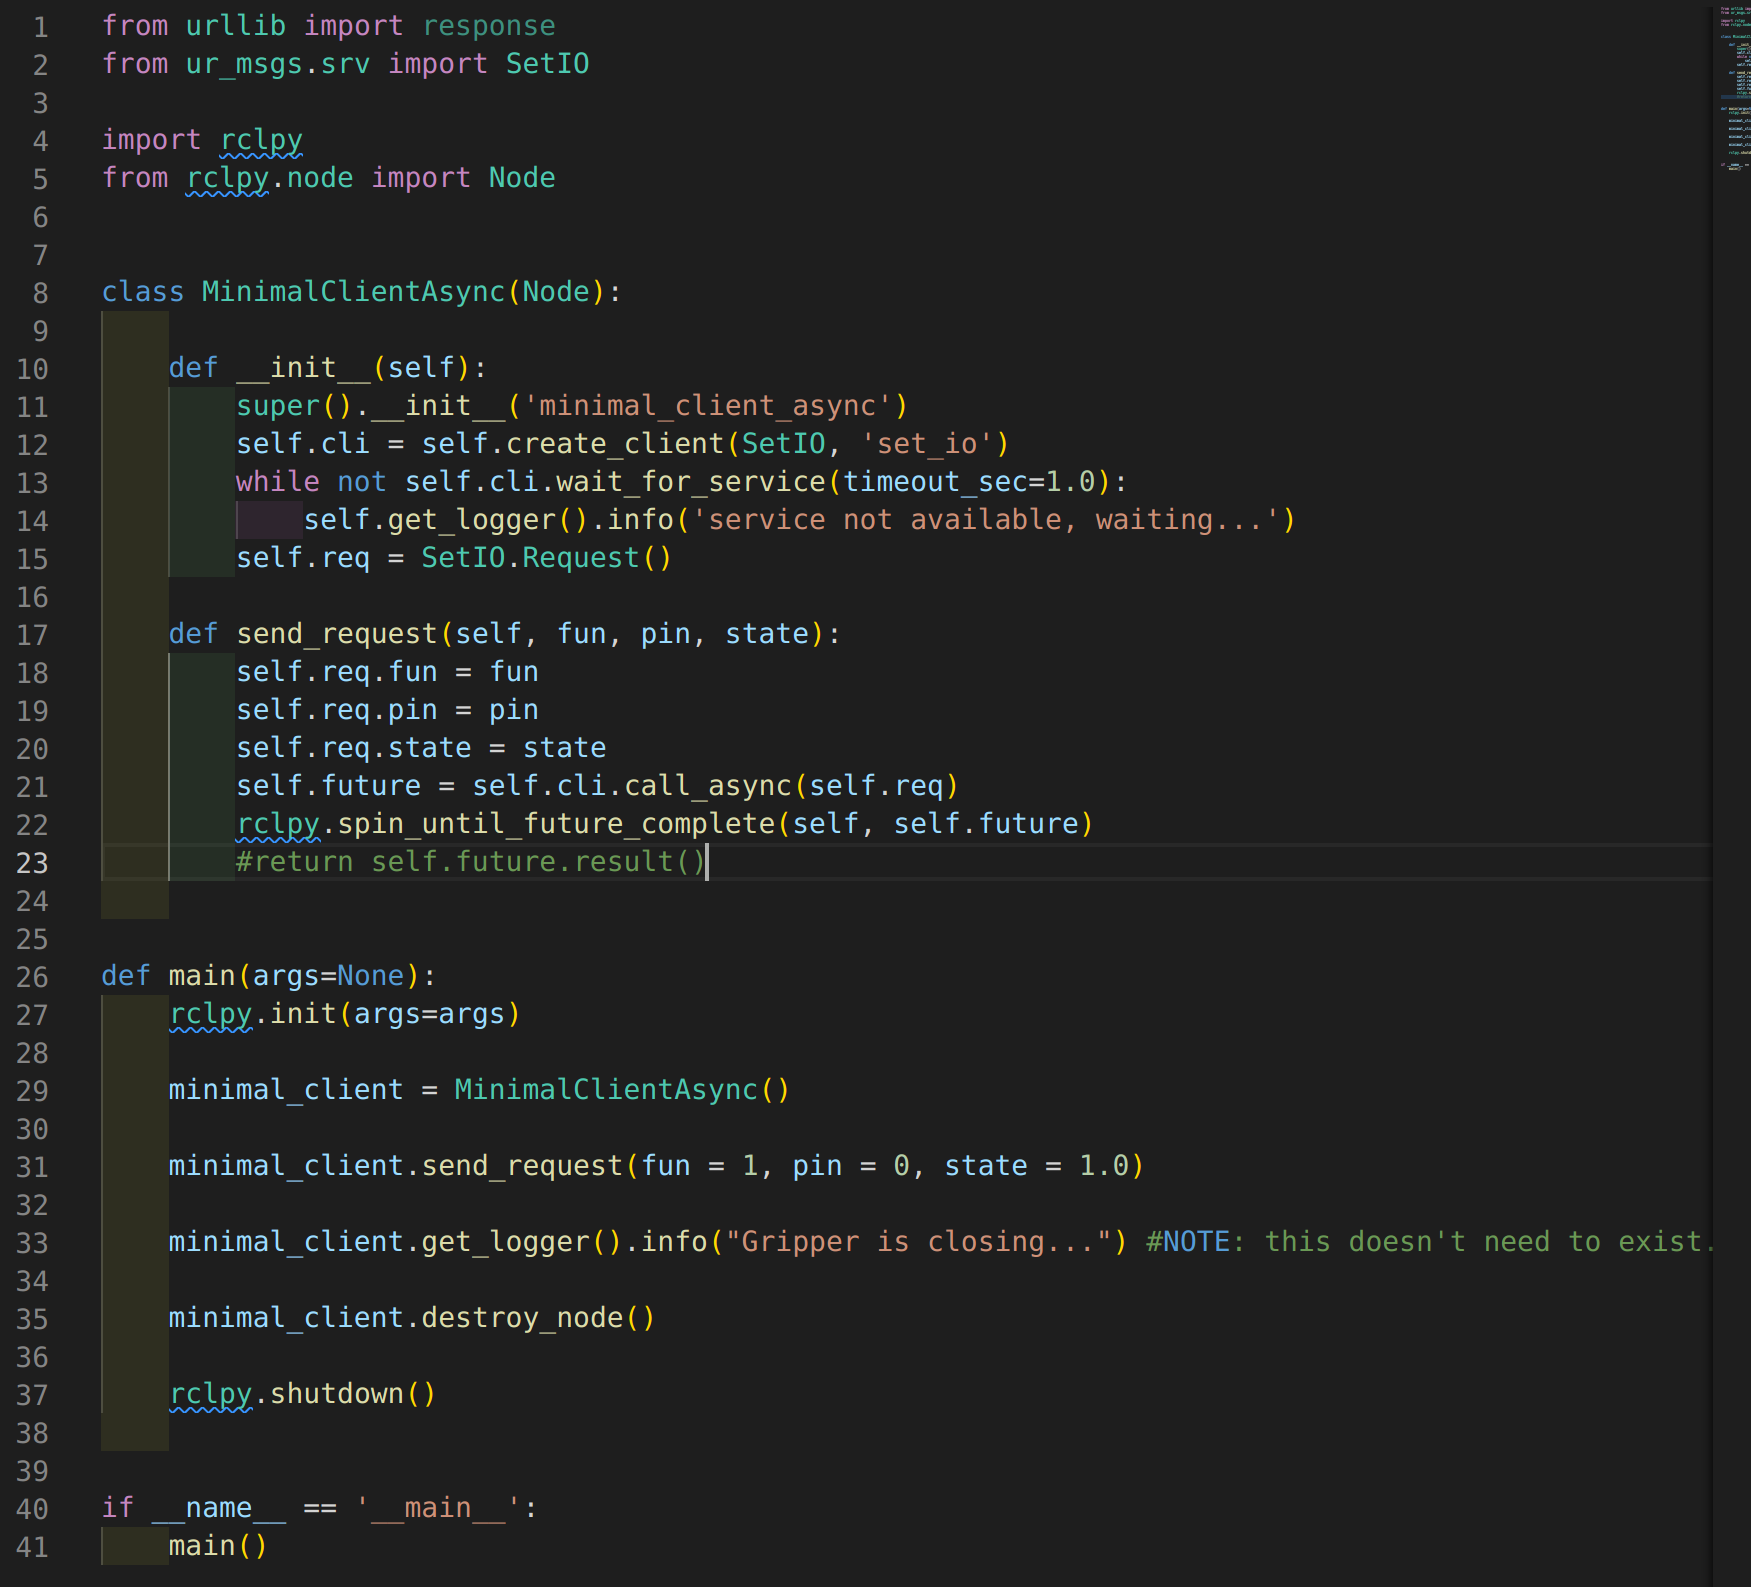This screenshot has height=1587, width=1751.
Task: Click the SetIO import on line 2
Action: [546, 63]
